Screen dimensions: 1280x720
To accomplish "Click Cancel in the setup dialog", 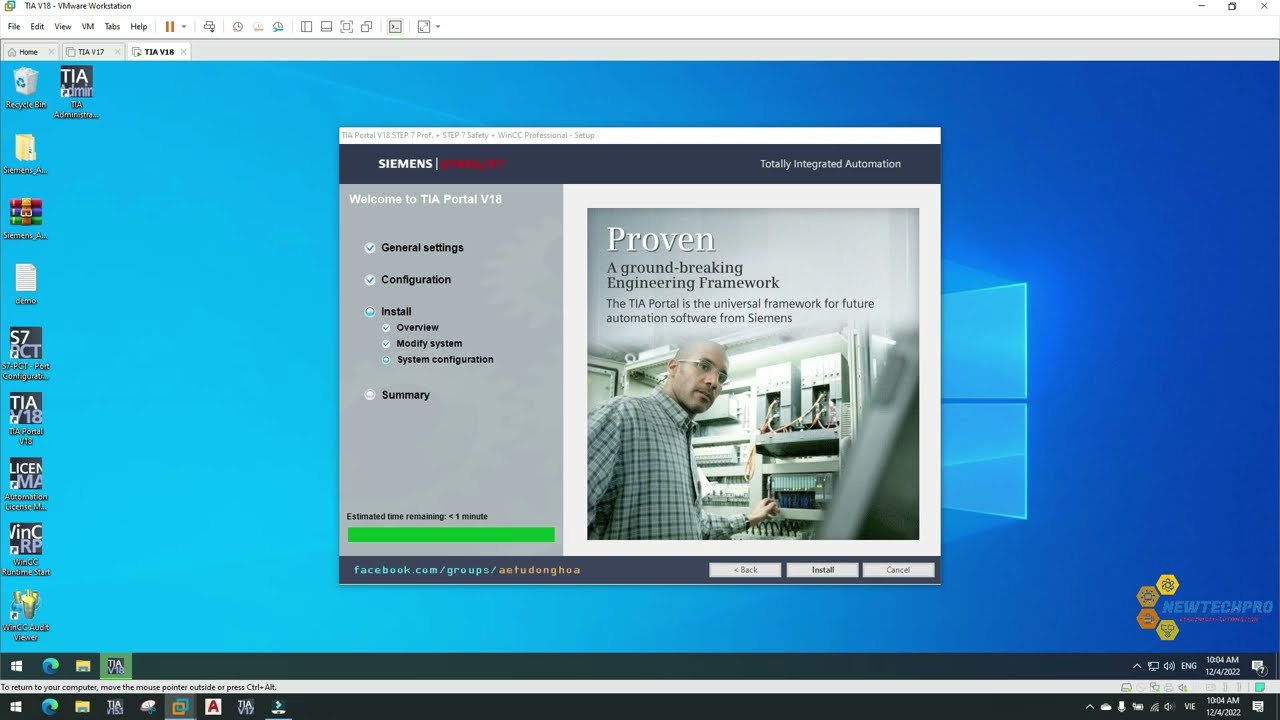I will pos(898,570).
